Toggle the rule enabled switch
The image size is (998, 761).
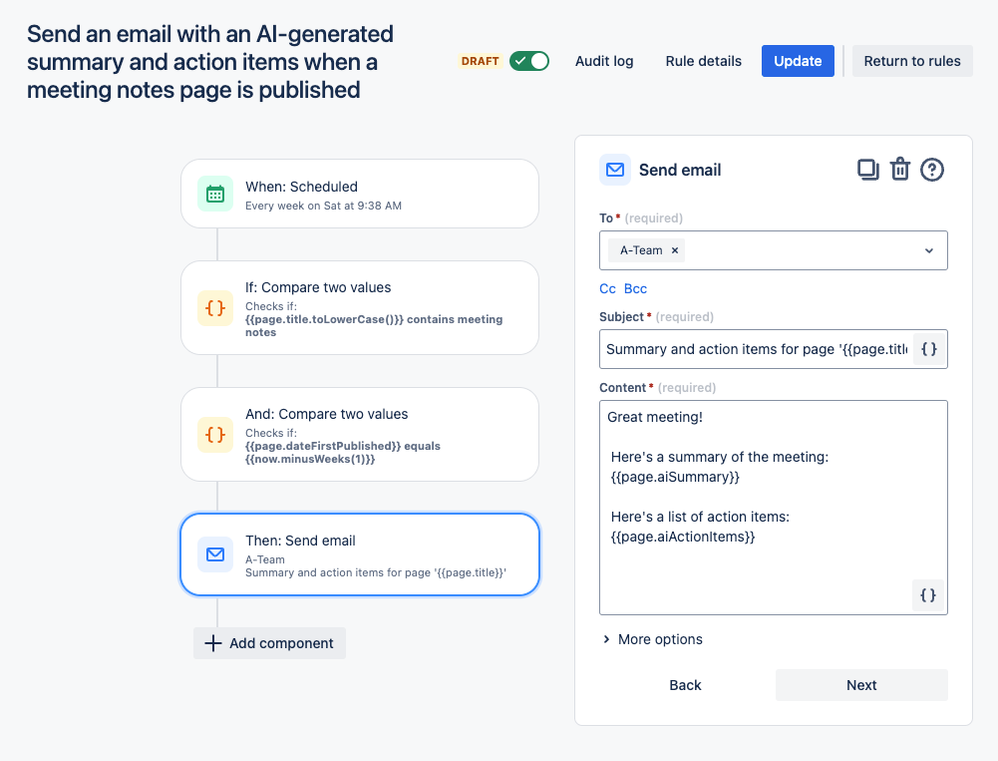(x=529, y=61)
